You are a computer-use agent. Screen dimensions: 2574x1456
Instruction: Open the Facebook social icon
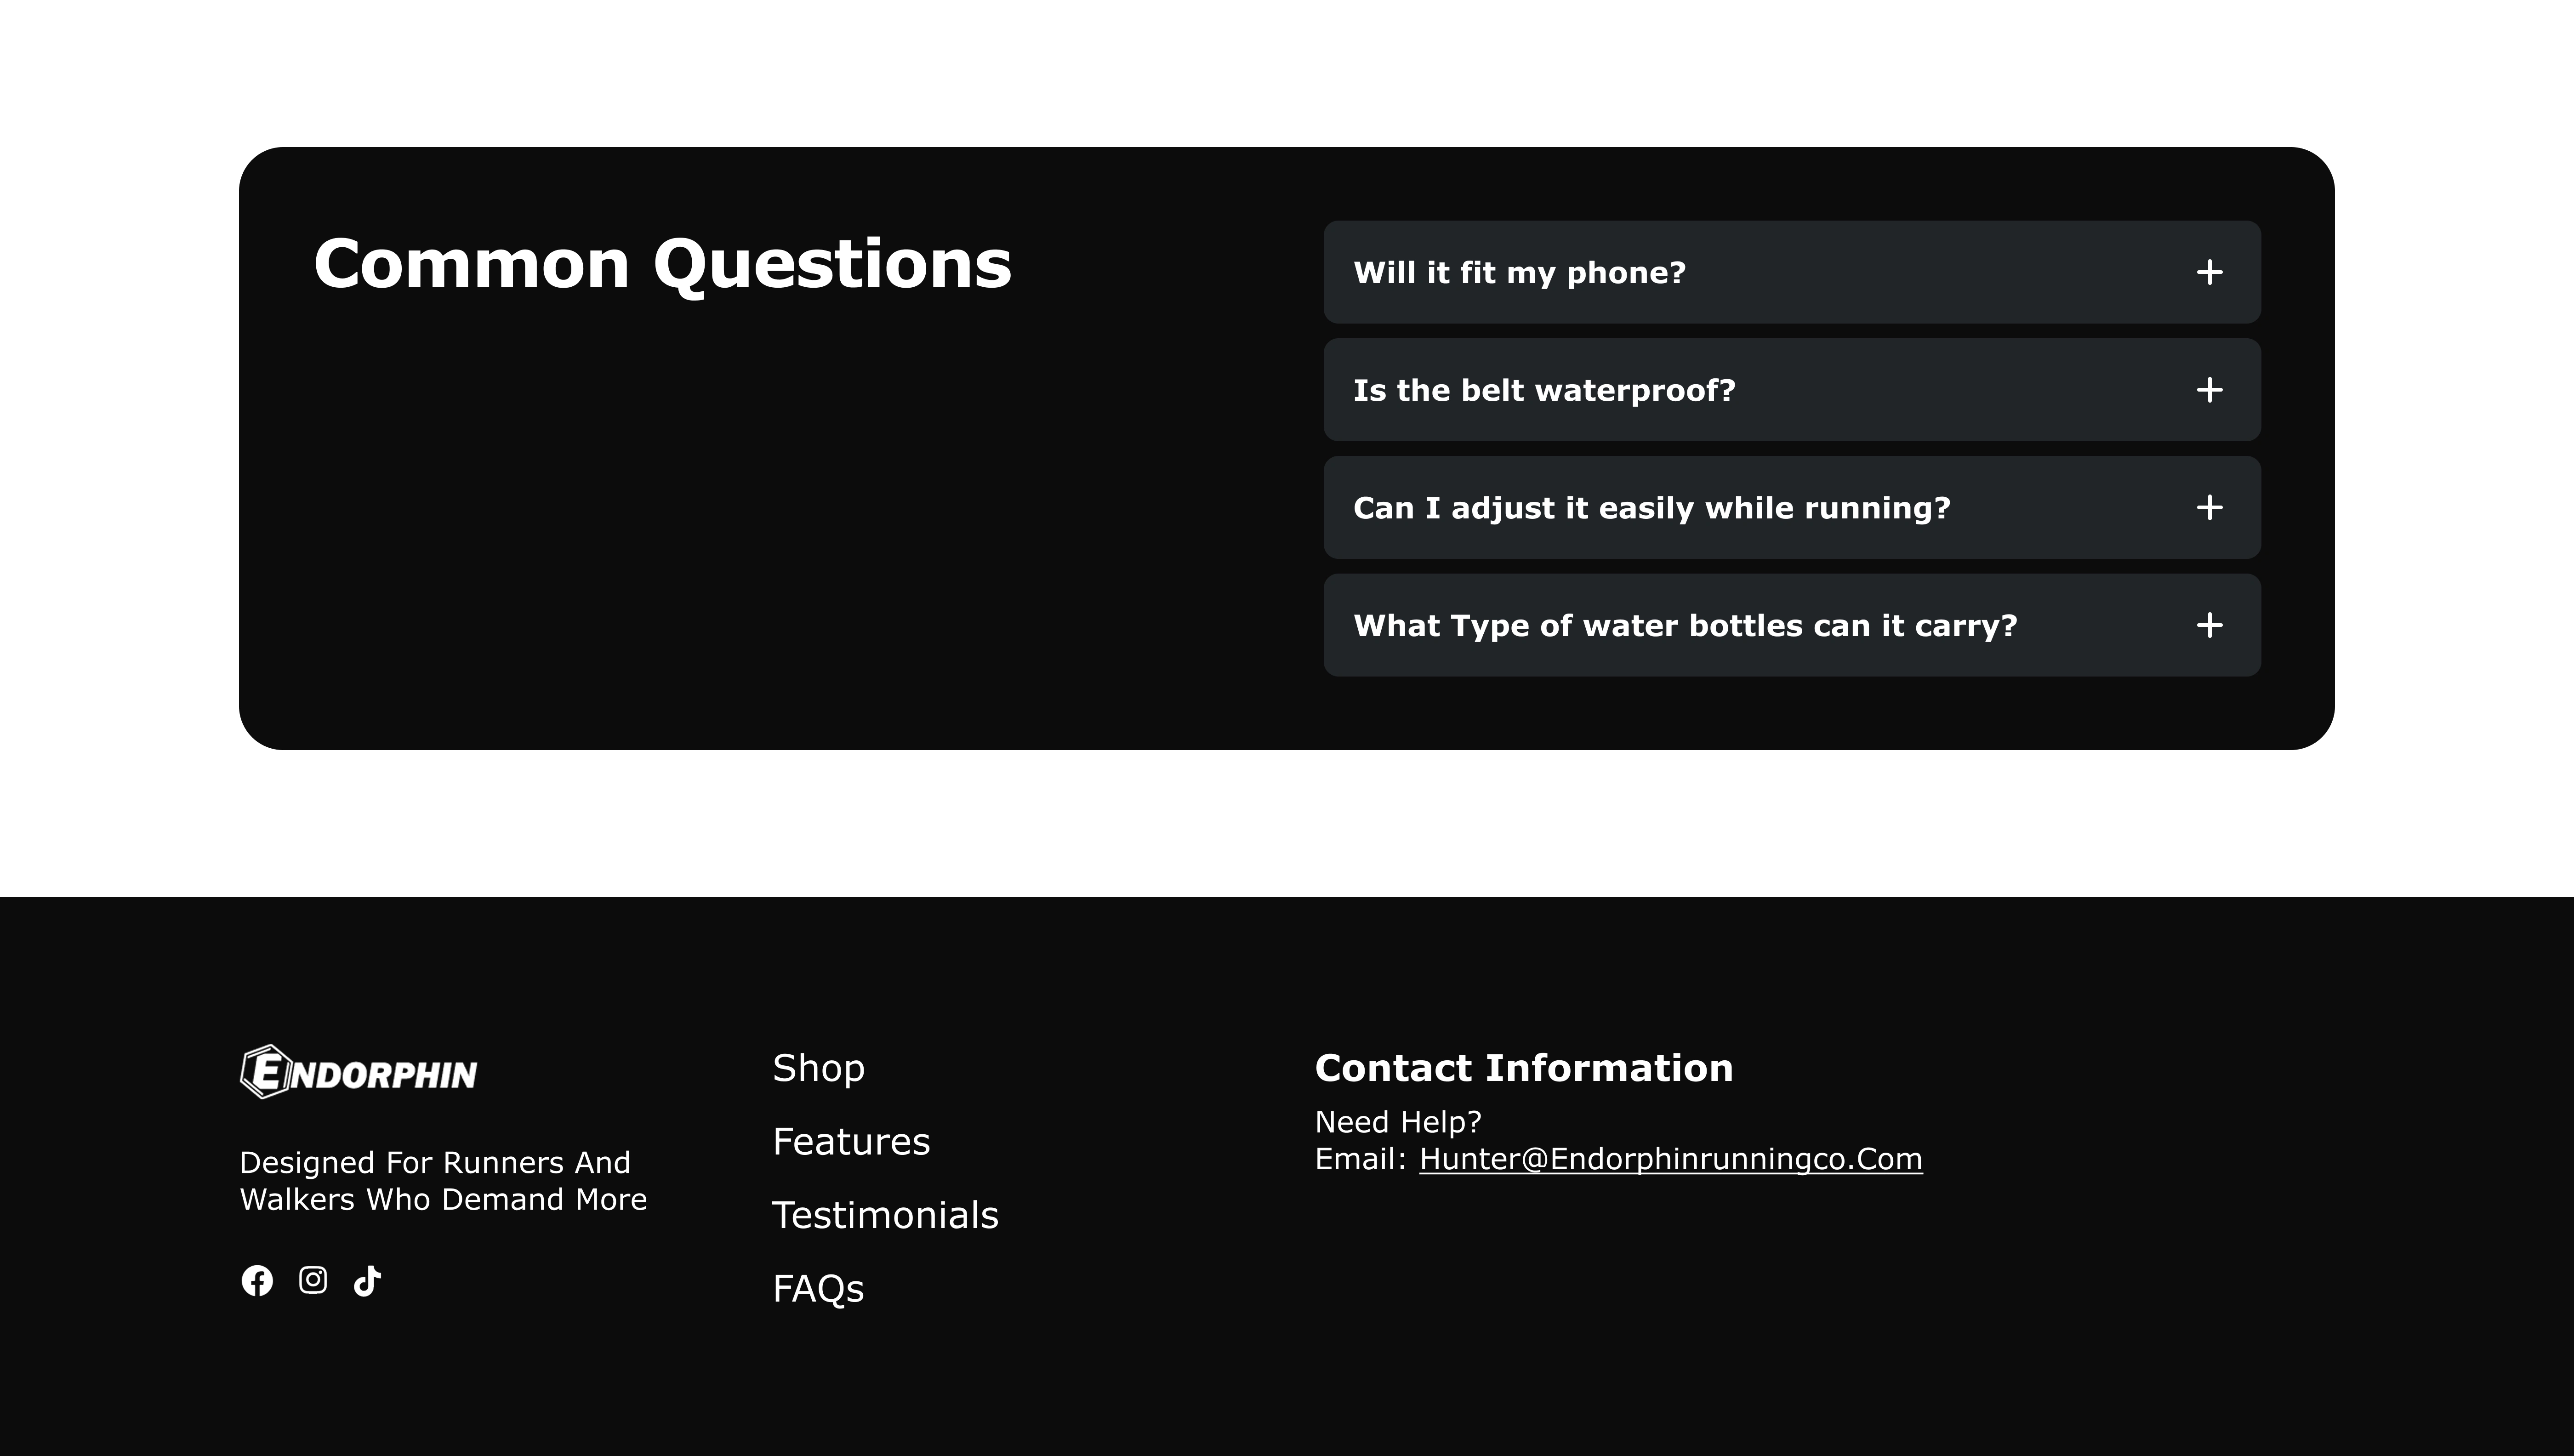(257, 1280)
